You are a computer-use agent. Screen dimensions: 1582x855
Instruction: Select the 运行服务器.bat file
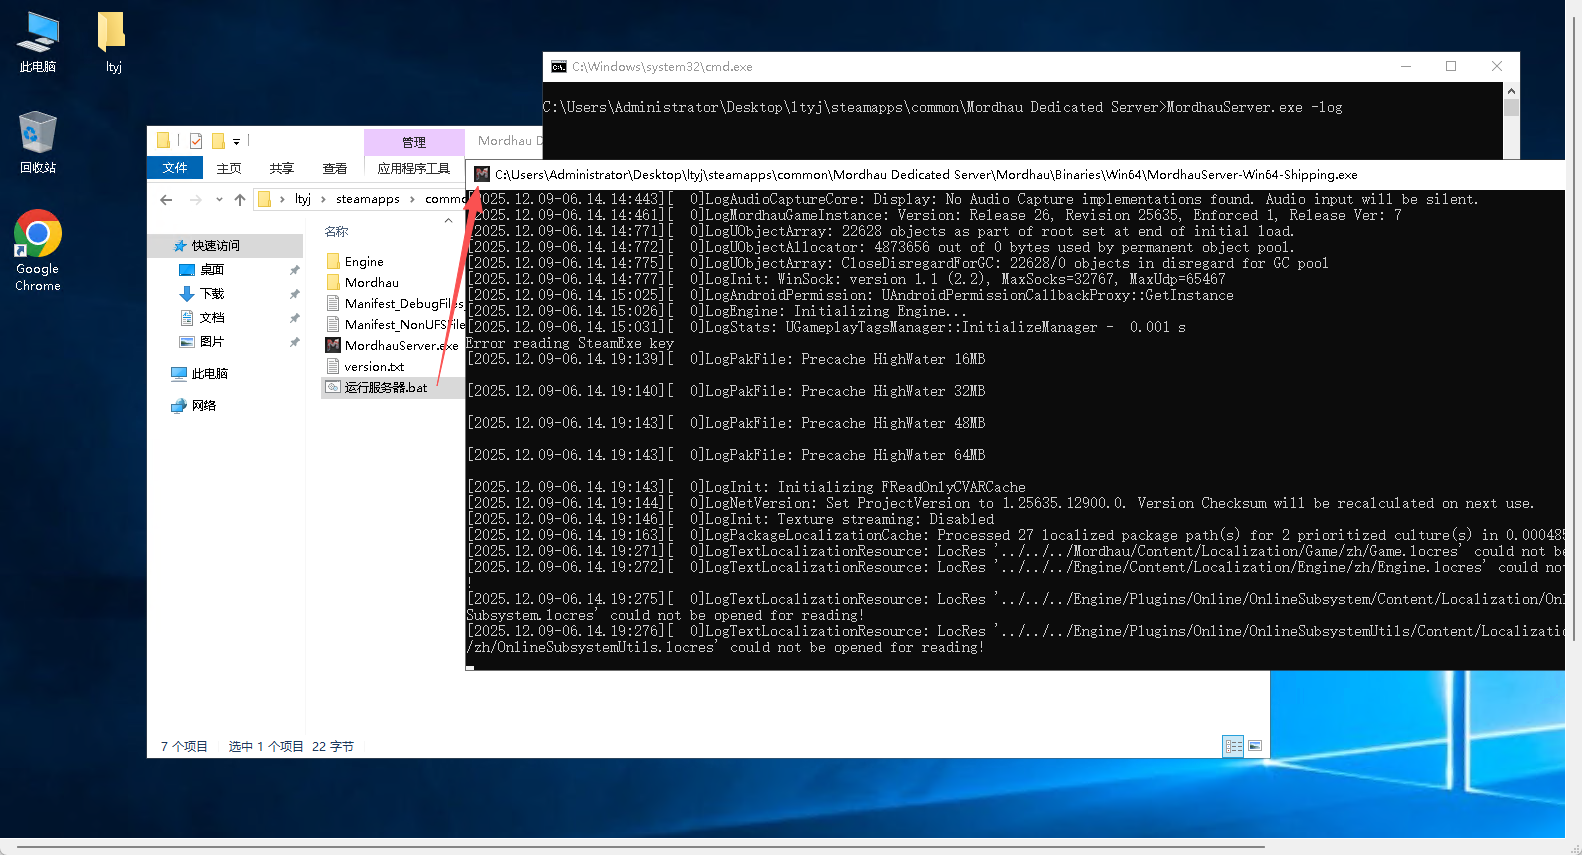pos(385,387)
